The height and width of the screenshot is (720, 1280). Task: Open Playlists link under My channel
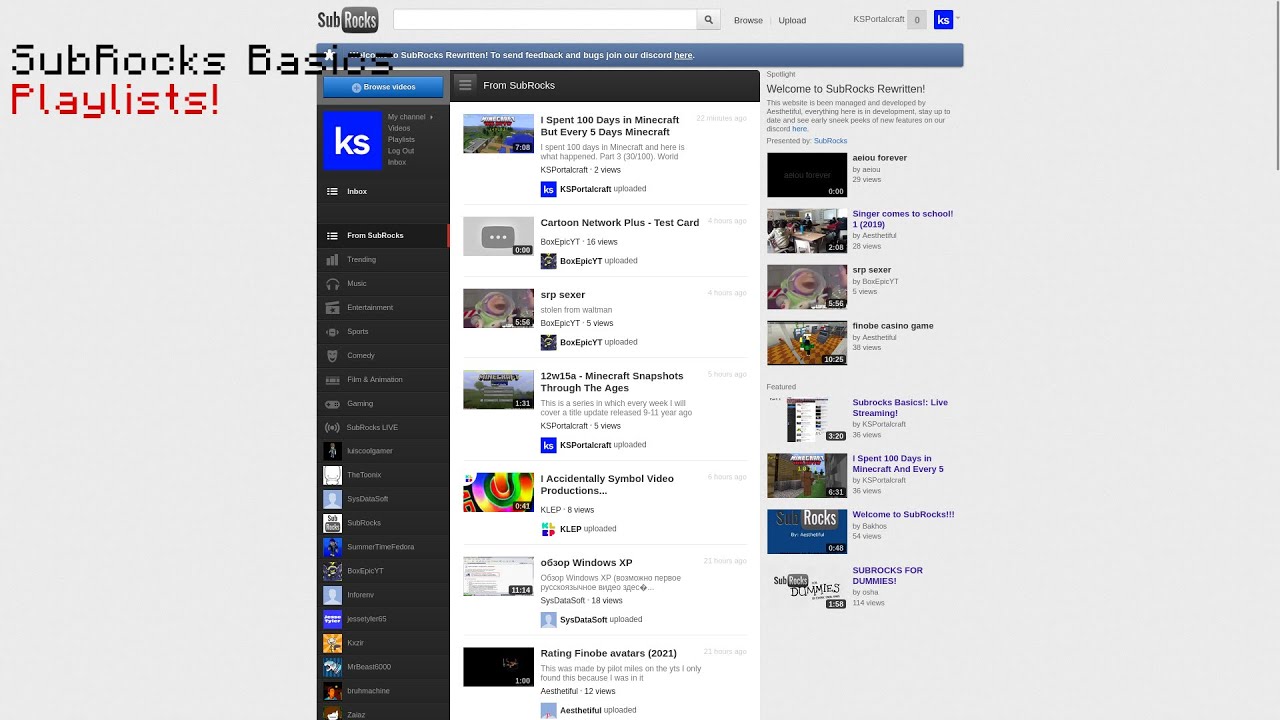[x=401, y=140]
